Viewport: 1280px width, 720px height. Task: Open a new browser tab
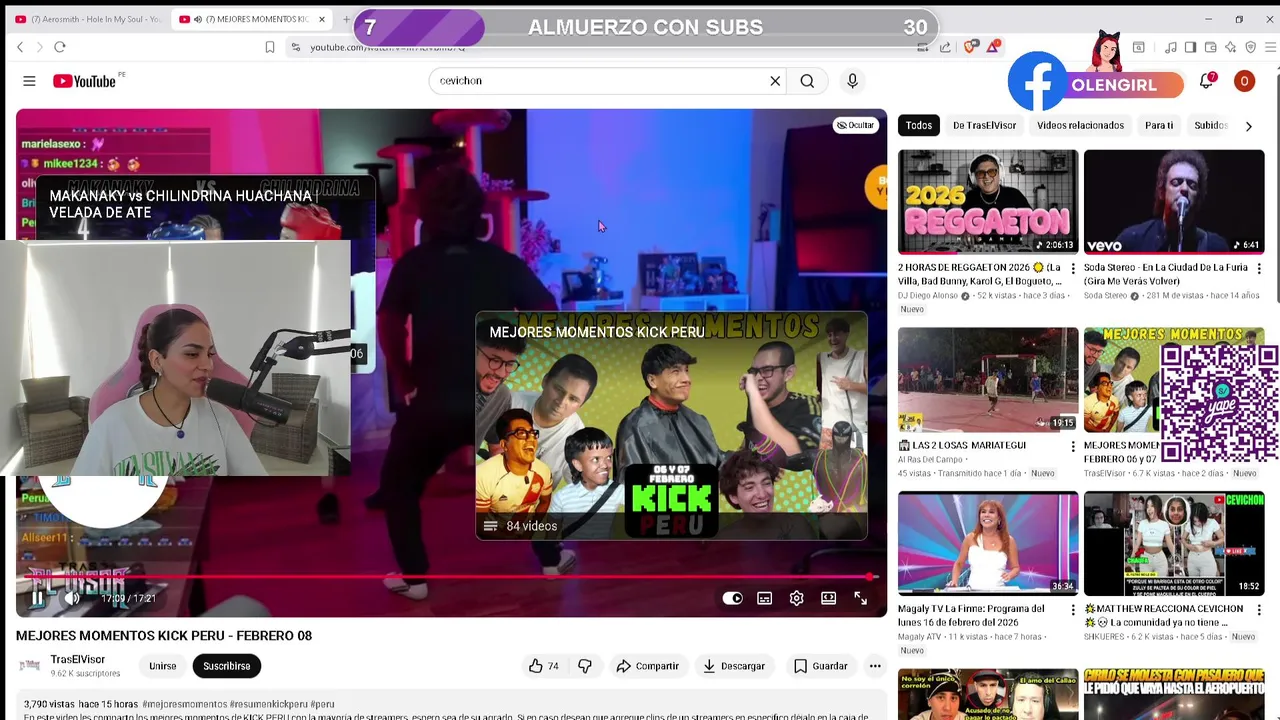[346, 19]
